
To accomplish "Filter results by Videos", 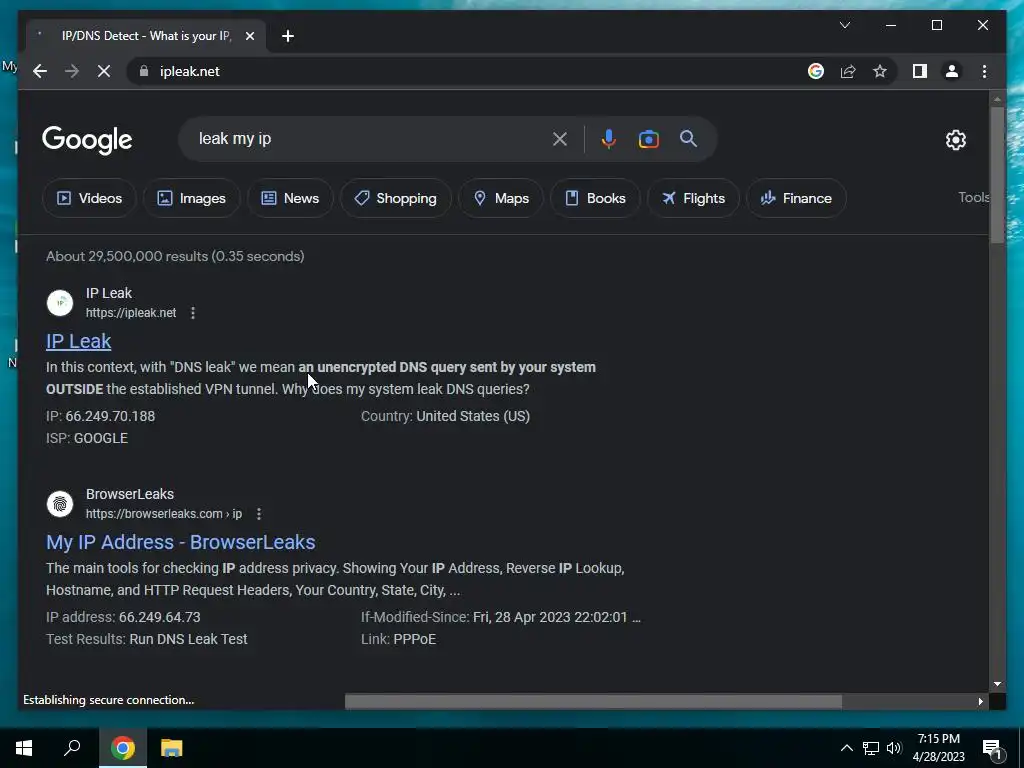I will 89,198.
